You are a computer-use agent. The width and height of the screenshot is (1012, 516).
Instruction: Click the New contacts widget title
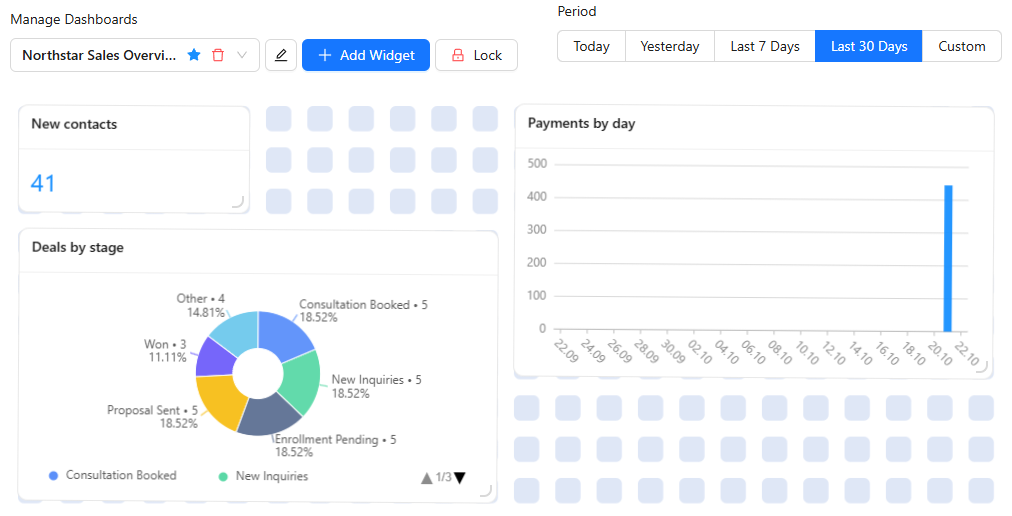[74, 124]
